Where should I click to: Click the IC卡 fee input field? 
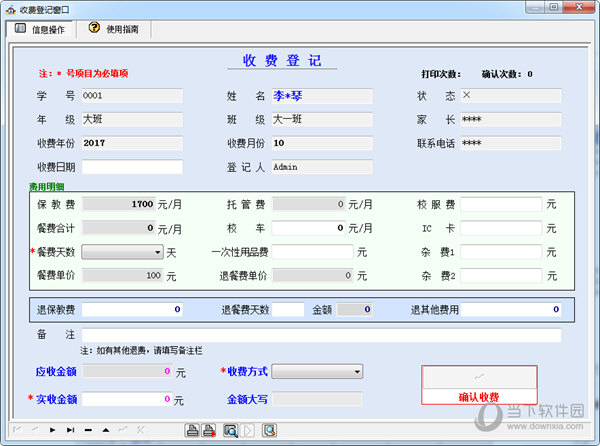(501, 228)
